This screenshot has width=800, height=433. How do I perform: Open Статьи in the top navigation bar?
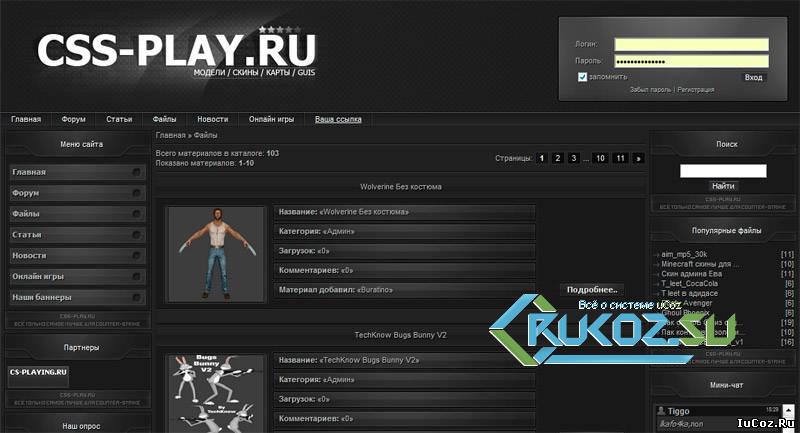click(x=119, y=119)
